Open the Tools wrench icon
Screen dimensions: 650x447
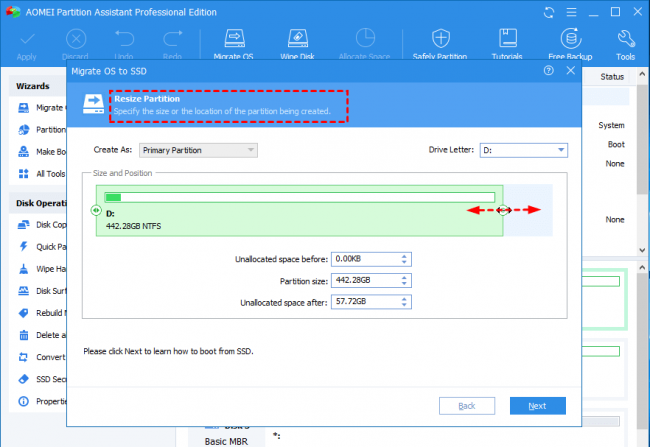(x=626, y=39)
